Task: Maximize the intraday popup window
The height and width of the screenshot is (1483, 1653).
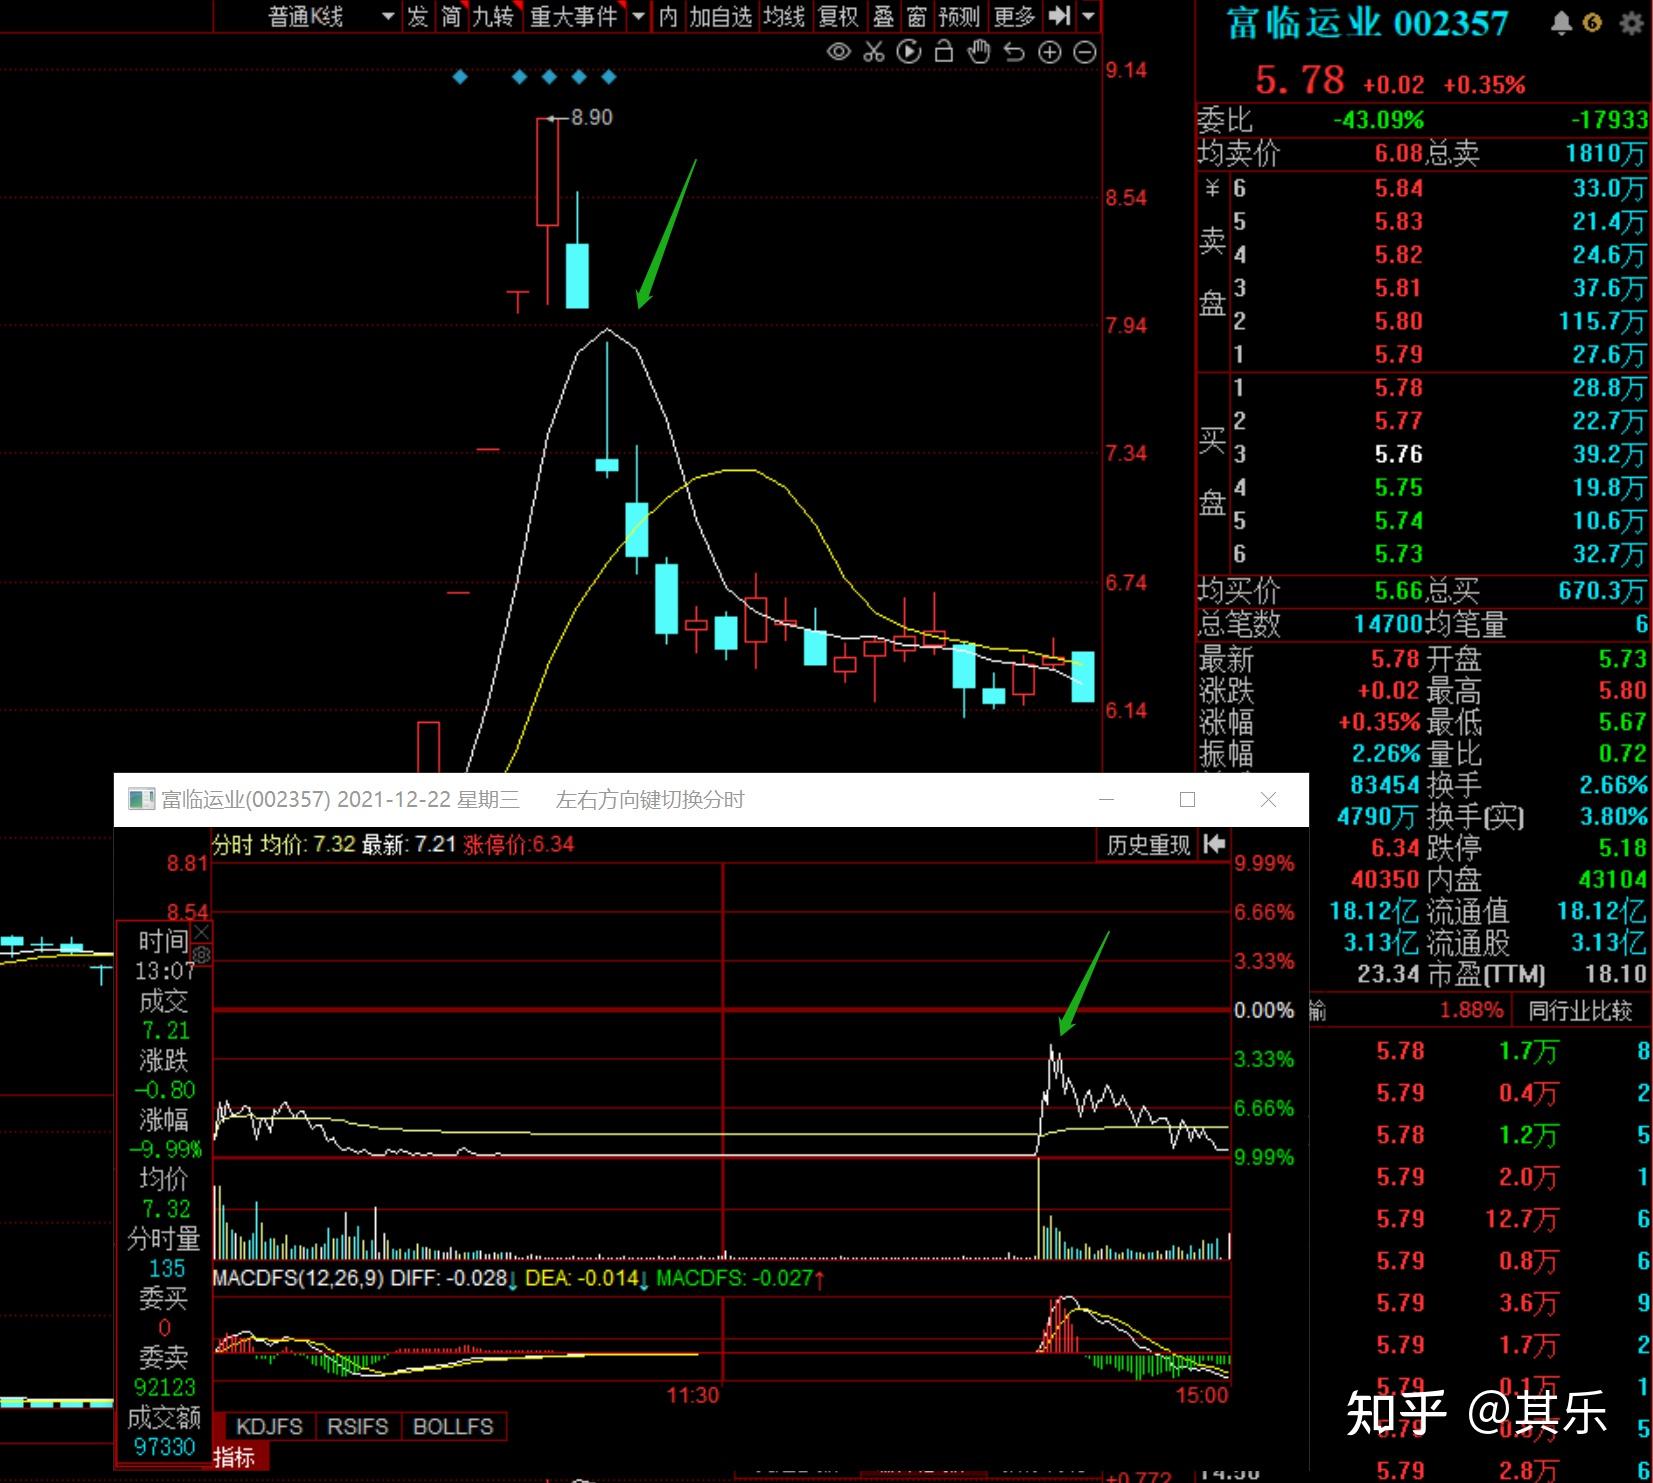Action: pyautogui.click(x=1187, y=799)
